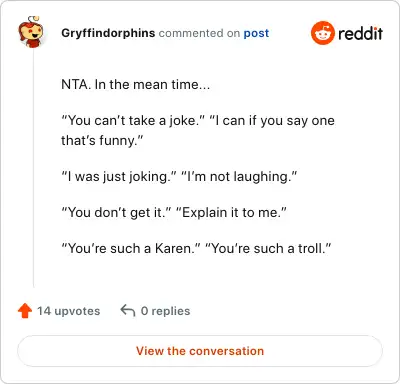
Task: Click the Reddit snoo logo icon
Action: (323, 33)
